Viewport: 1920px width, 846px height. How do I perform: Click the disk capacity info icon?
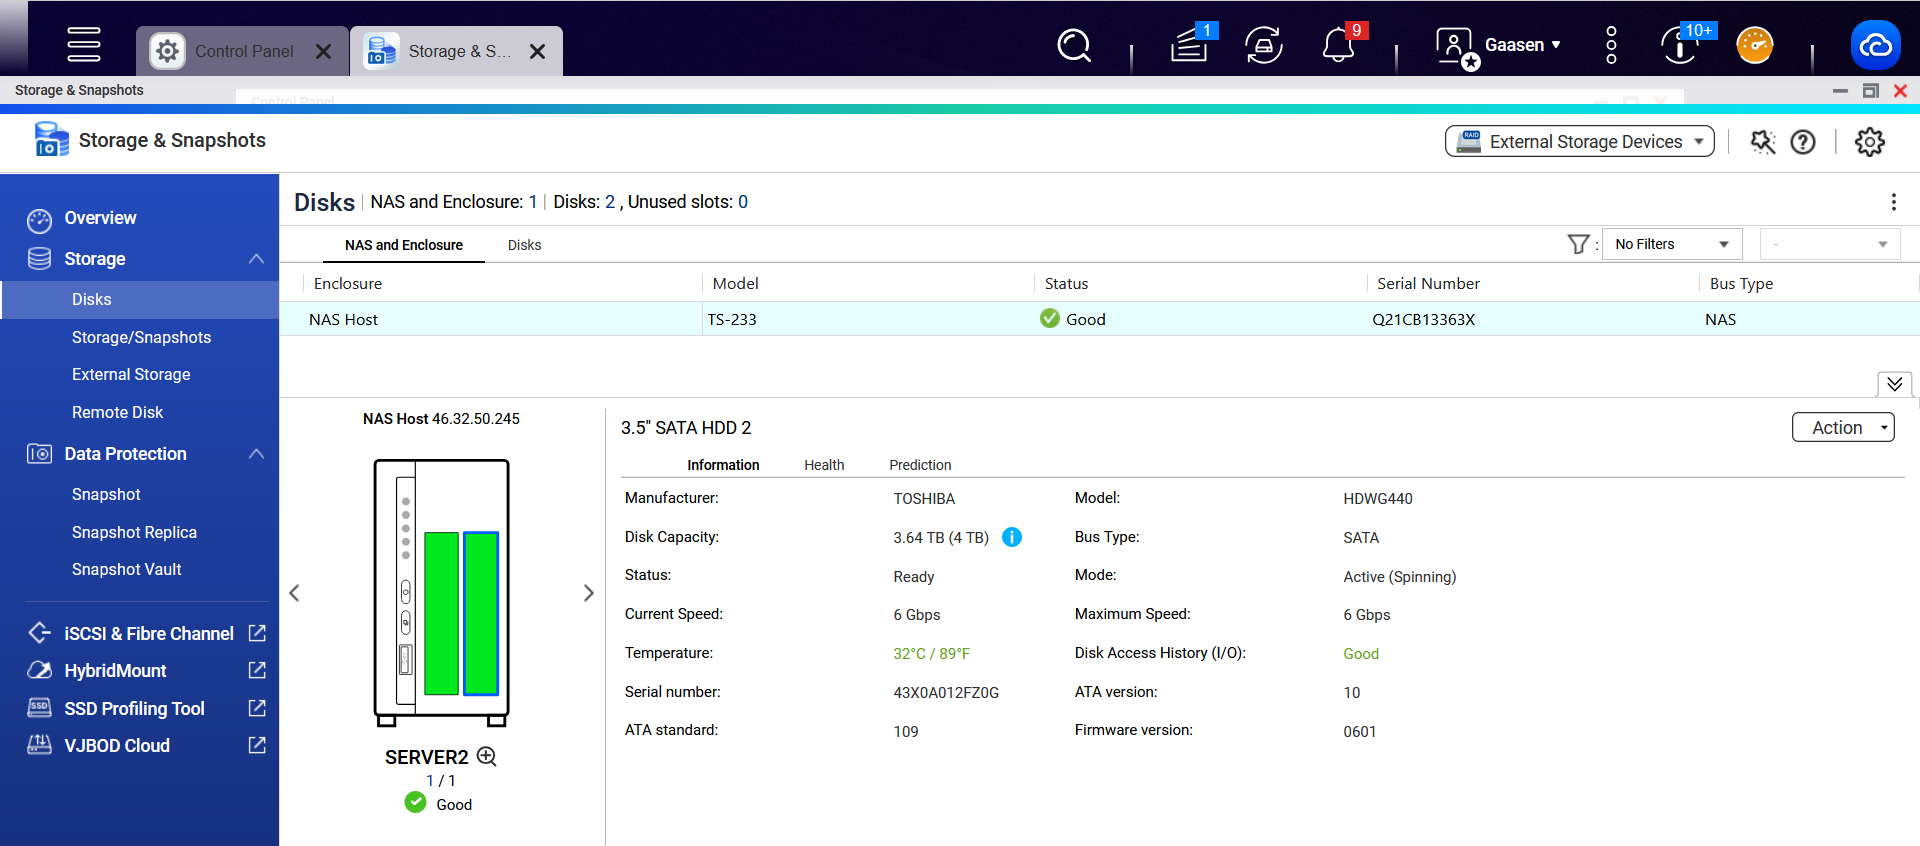coord(1012,537)
